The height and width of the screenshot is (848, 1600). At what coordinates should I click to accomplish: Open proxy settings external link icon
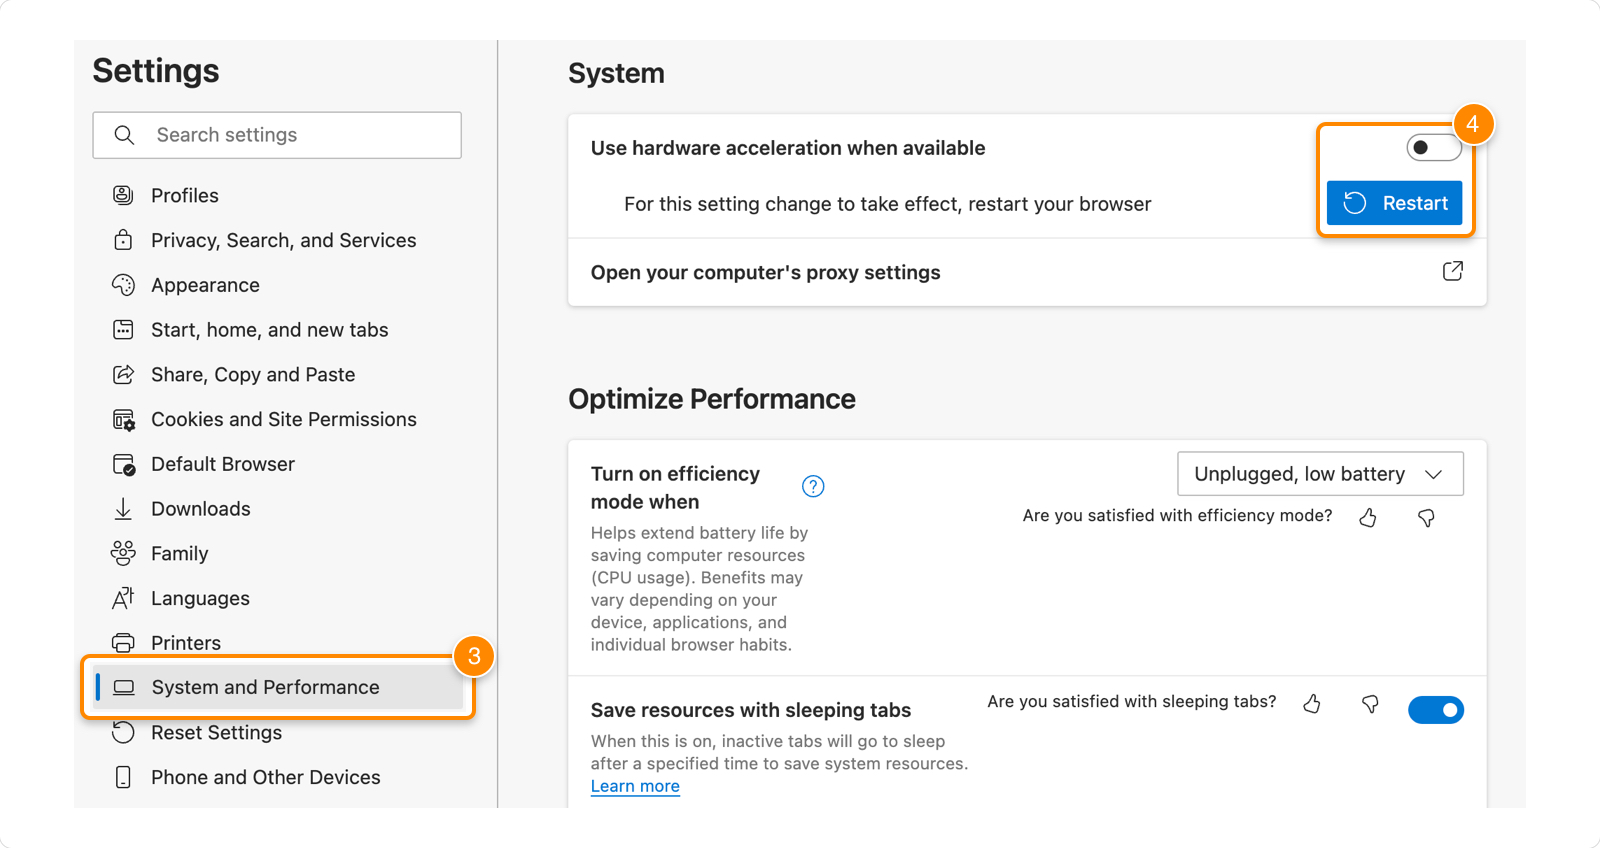tap(1452, 271)
